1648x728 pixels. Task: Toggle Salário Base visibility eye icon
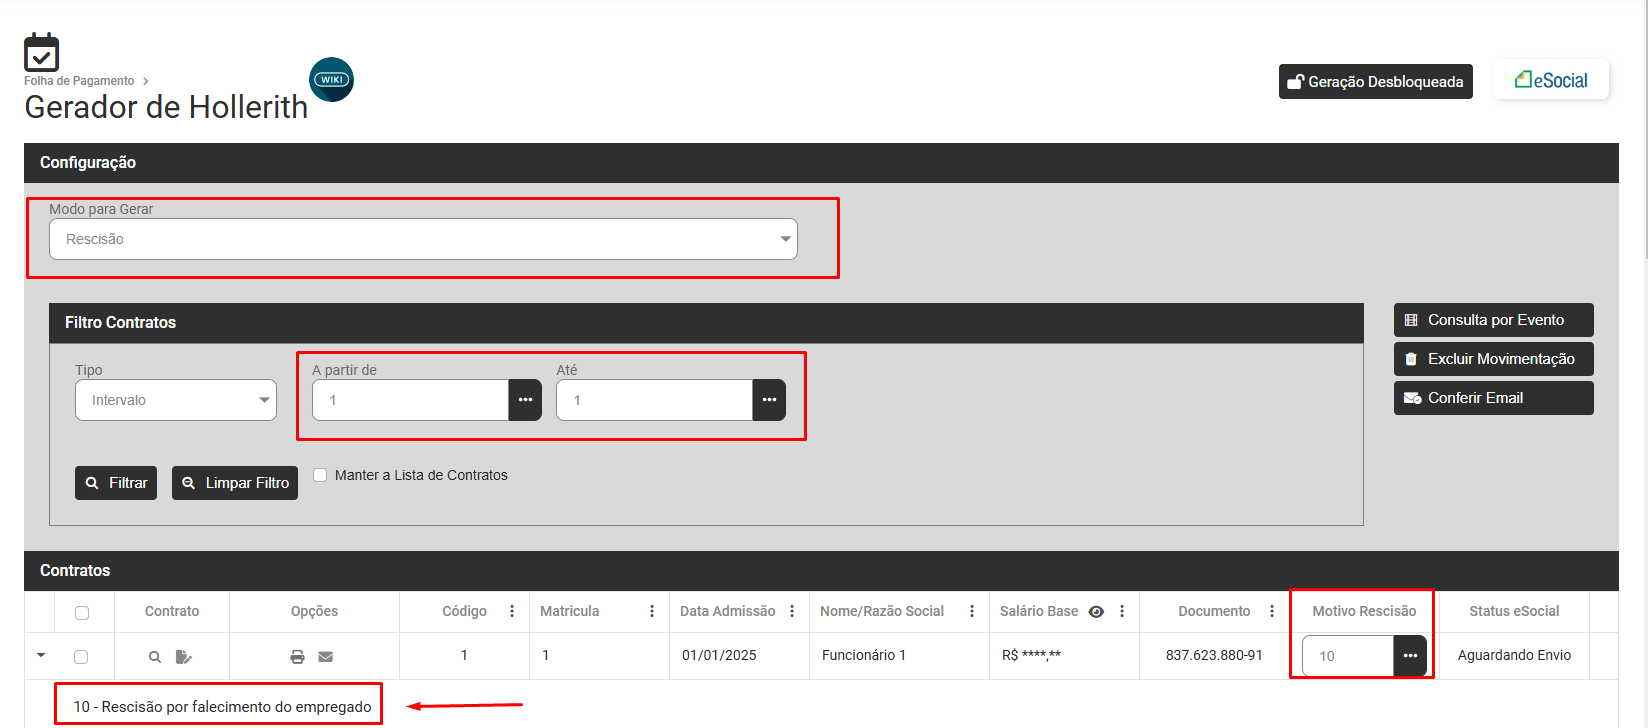pos(1096,612)
